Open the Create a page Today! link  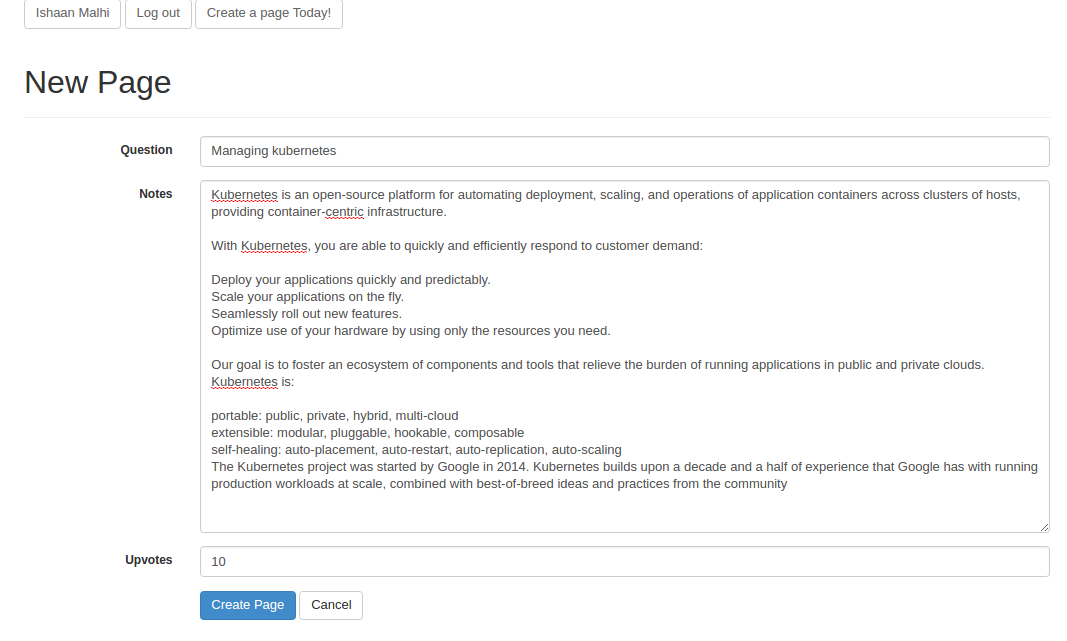pos(269,13)
